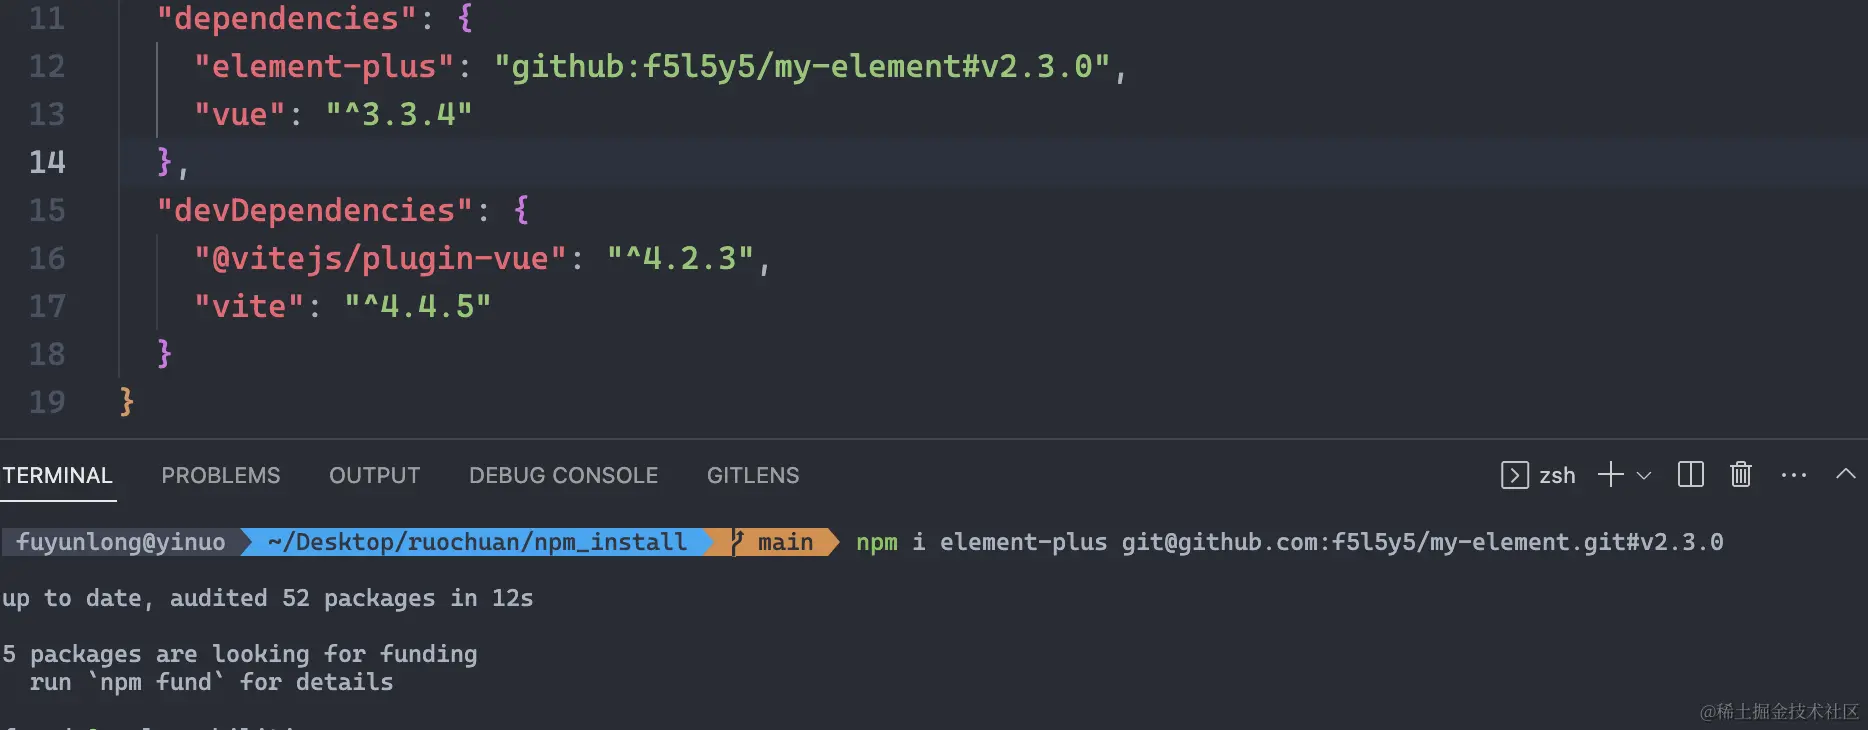The height and width of the screenshot is (730, 1868).
Task: Switch to the PROBLEMS tab
Action: (221, 476)
